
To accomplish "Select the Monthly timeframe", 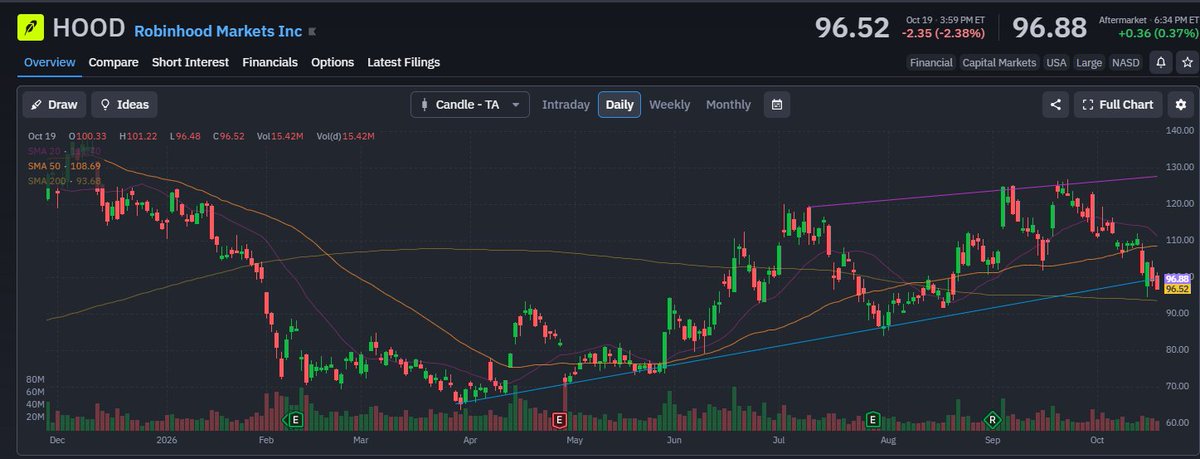I will pyautogui.click(x=728, y=104).
